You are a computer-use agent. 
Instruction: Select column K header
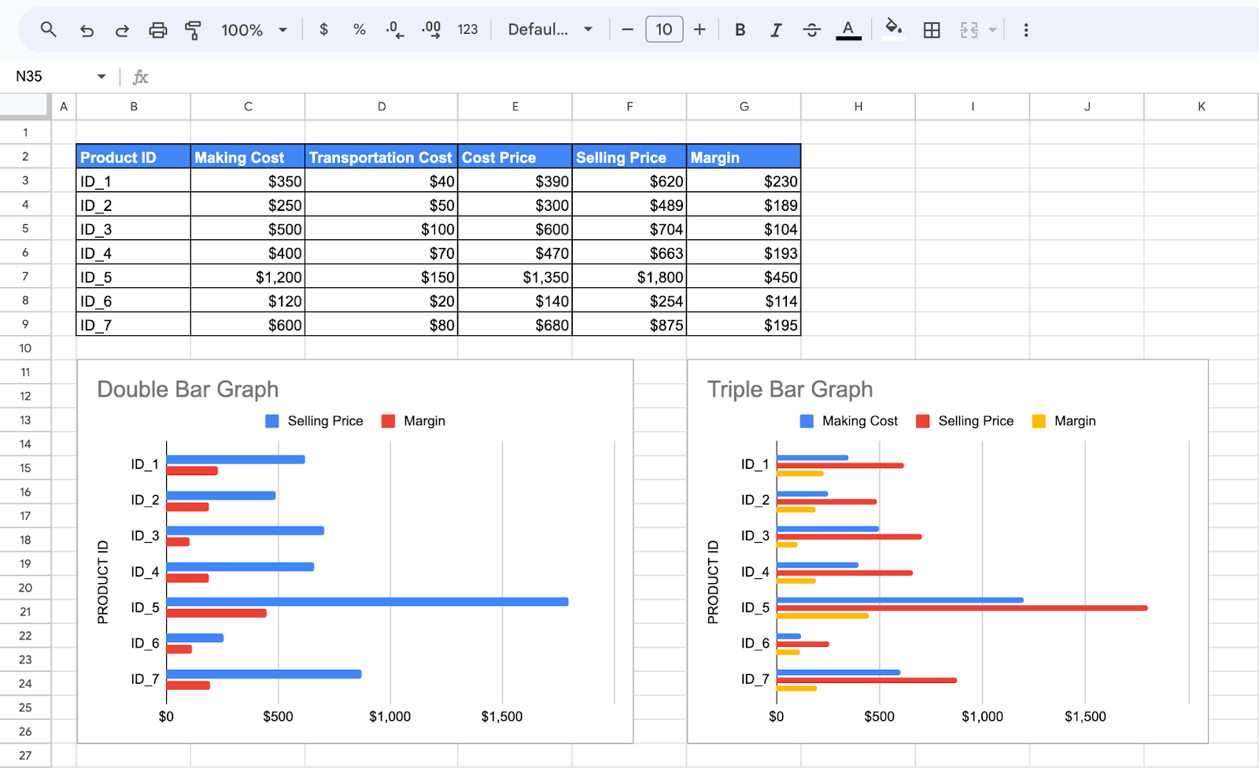pos(1201,106)
